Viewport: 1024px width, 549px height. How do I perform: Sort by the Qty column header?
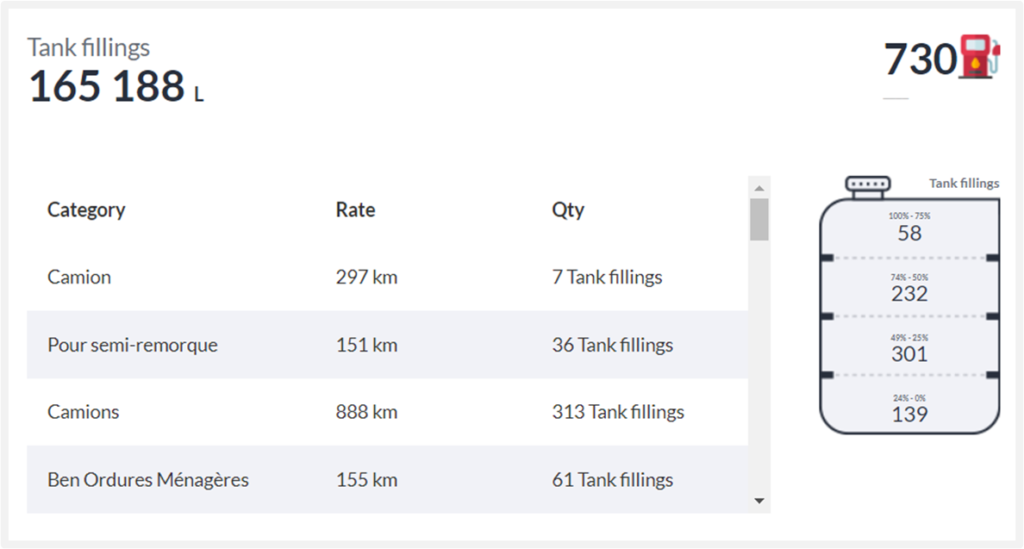(x=568, y=210)
